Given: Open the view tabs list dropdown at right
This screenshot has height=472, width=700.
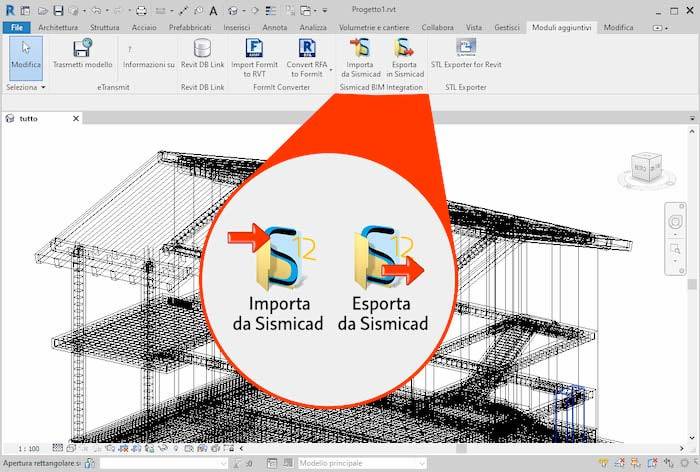Looking at the screenshot, I should click(692, 118).
